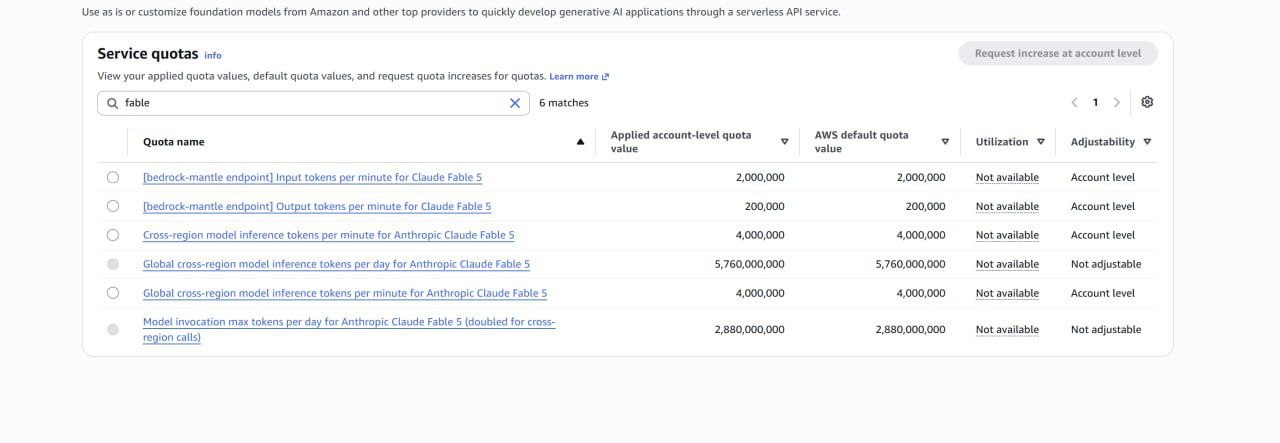Screen dimensions: 1280x443
Task: Select radio for bedrock-mantle Output tokens quota
Action: [112, 206]
